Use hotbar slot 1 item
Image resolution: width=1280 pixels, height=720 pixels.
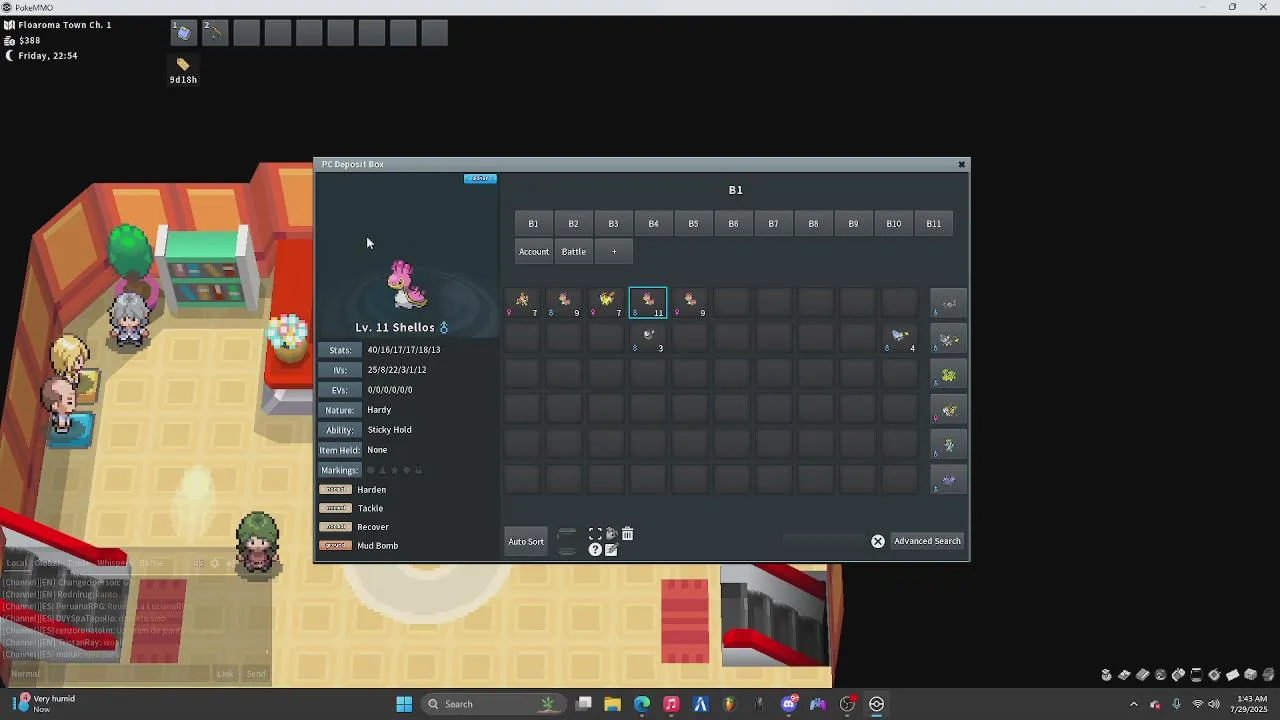point(183,33)
